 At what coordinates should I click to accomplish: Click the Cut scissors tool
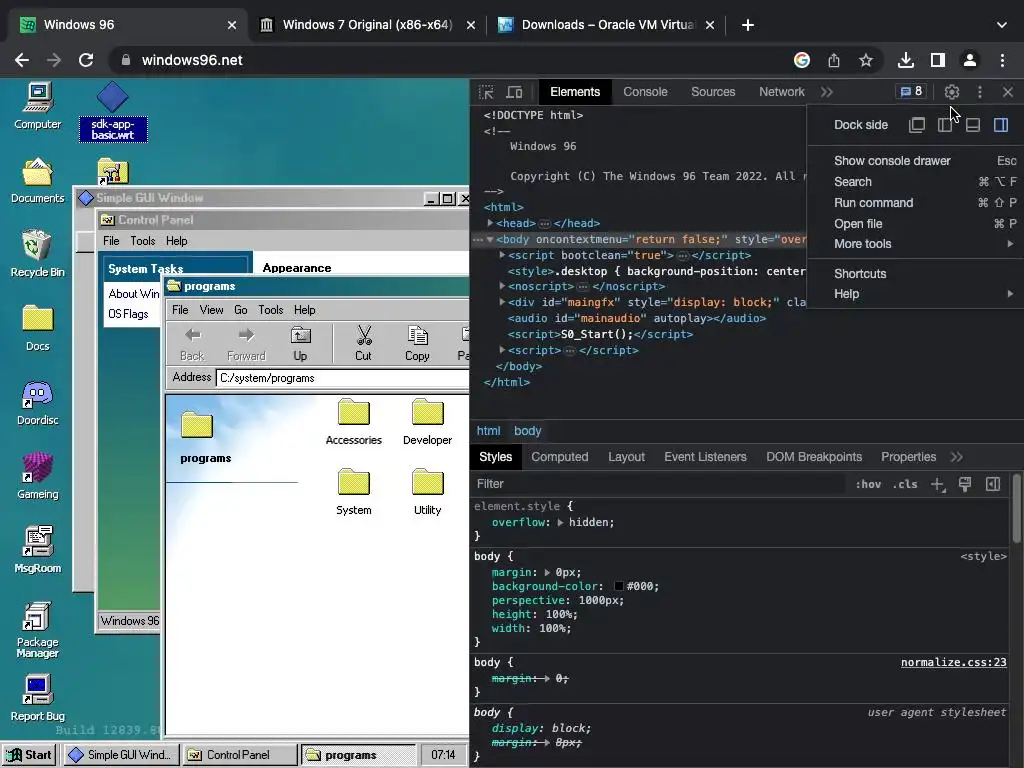point(363,344)
